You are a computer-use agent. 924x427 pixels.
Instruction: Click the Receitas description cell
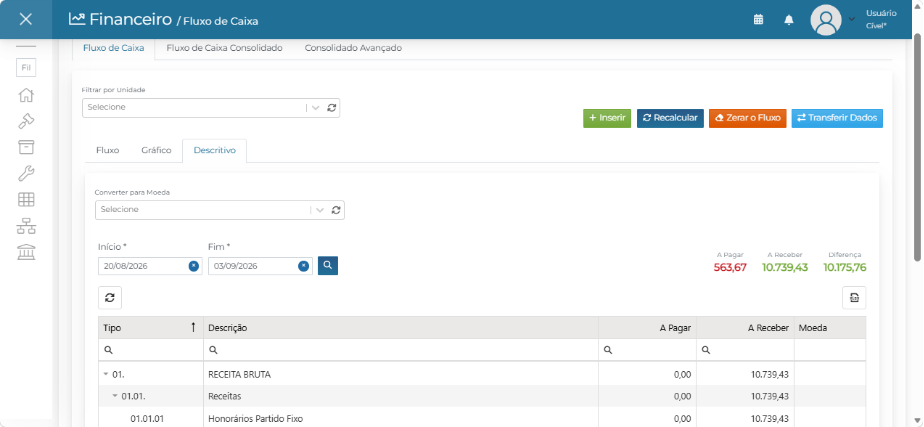click(401, 396)
